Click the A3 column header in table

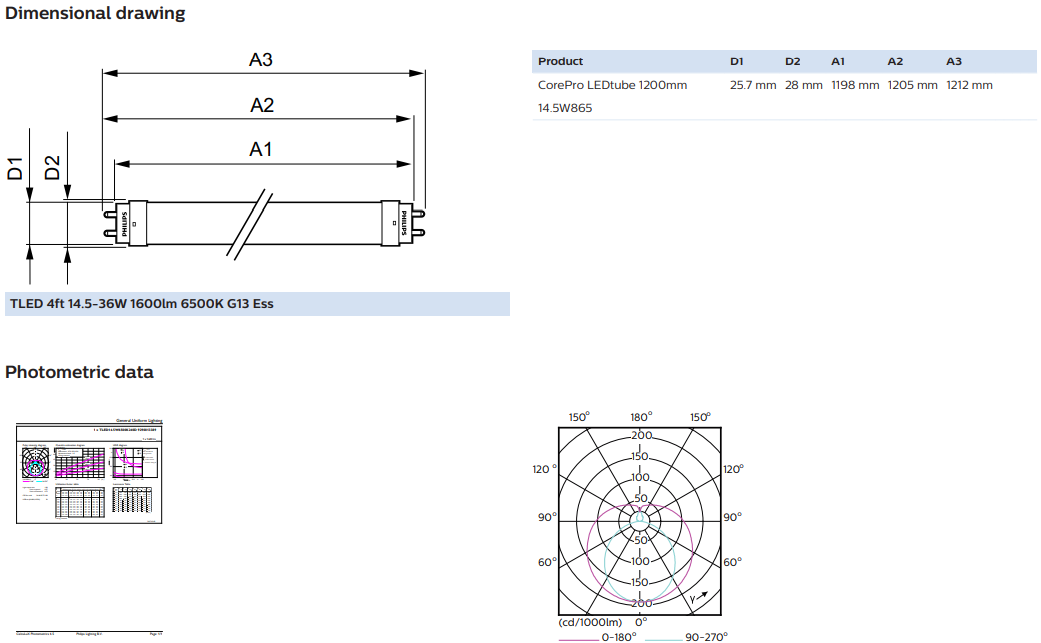point(953,61)
